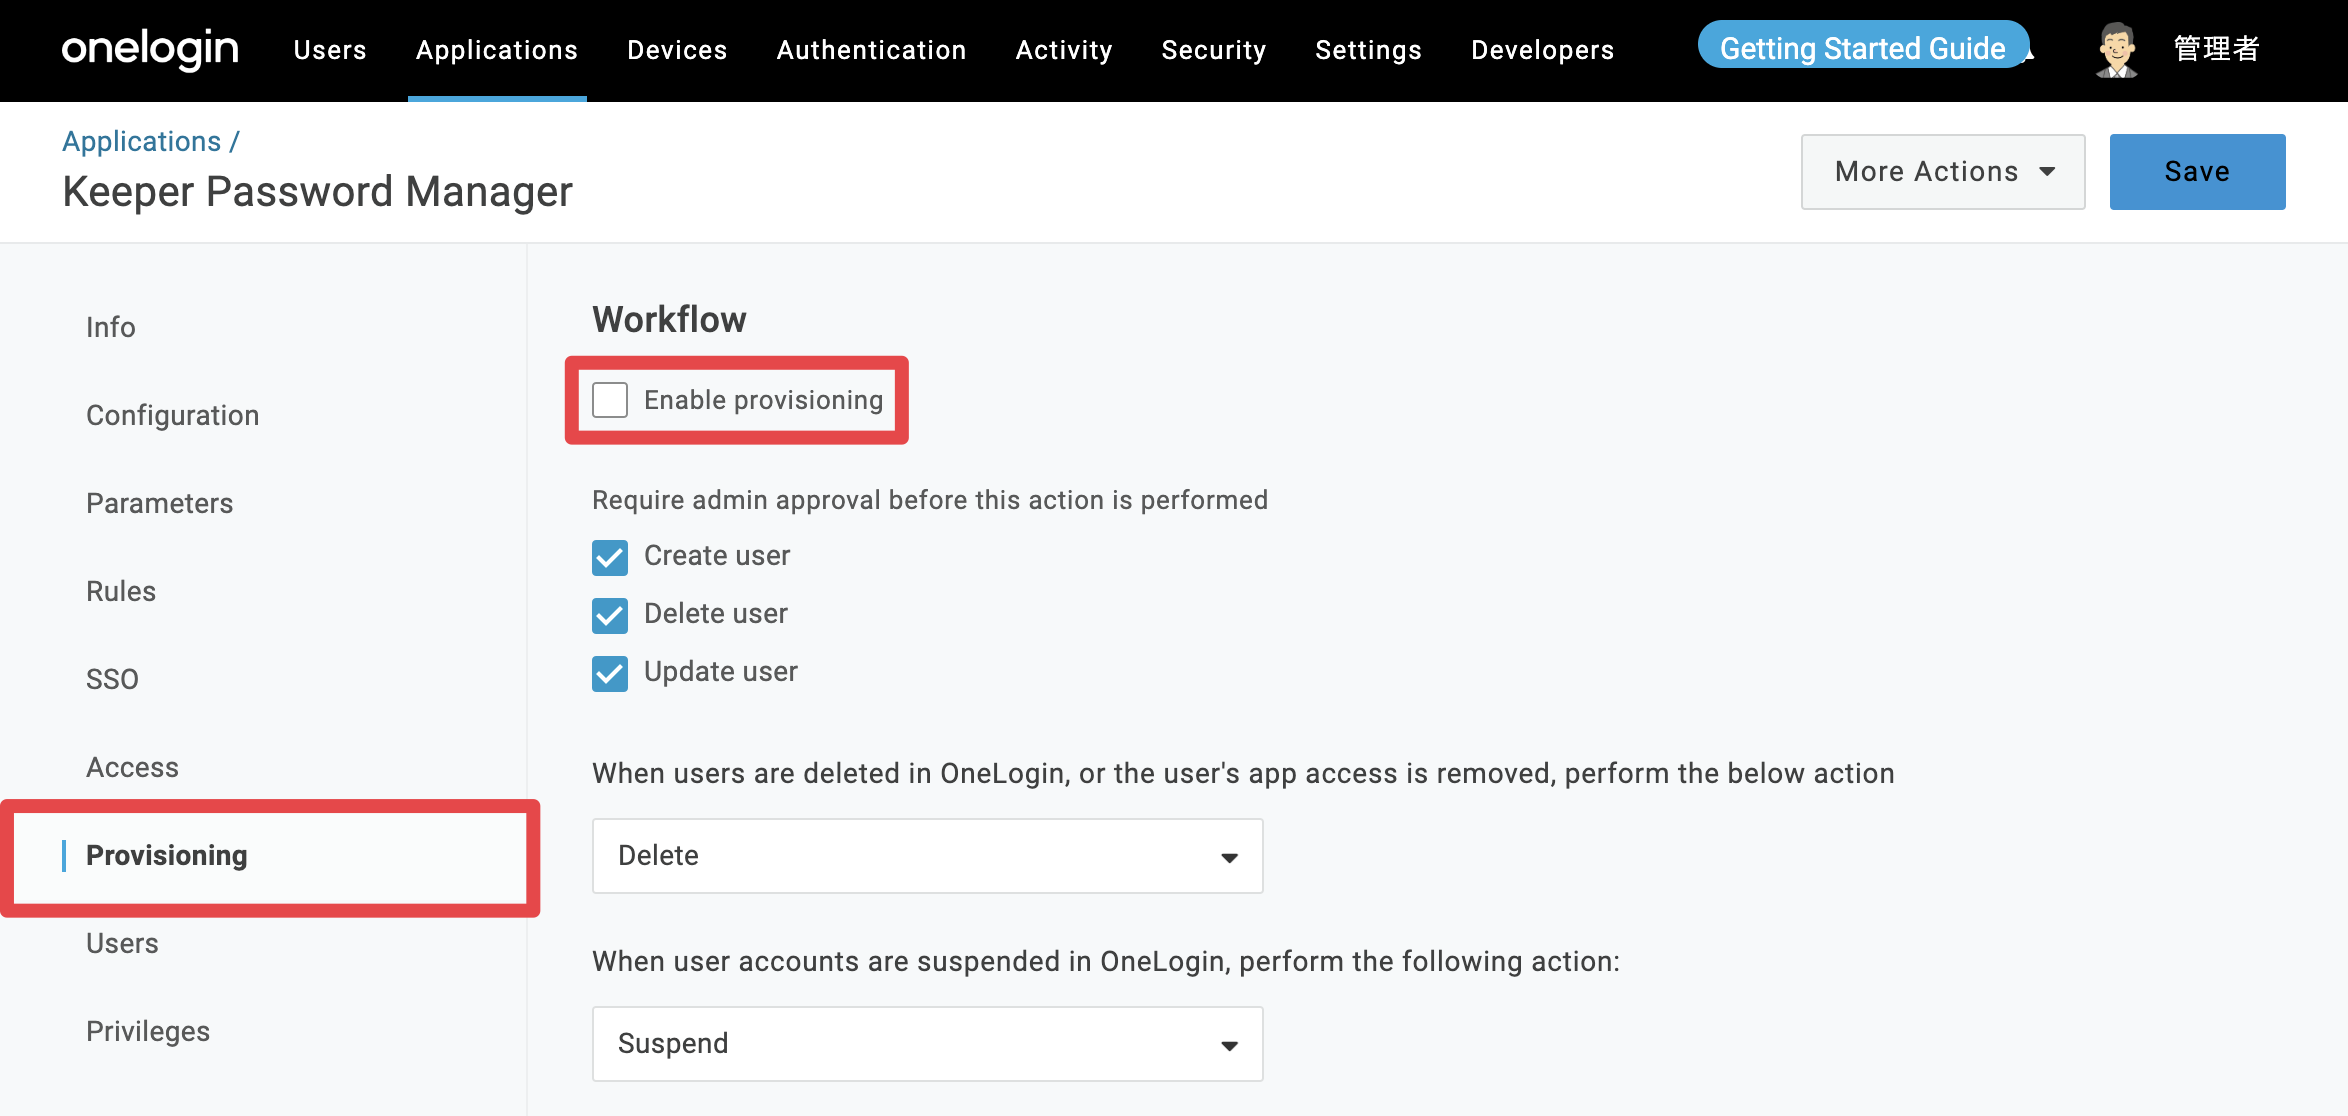Uncheck Delete user approval
The height and width of the screenshot is (1116, 2348).
[610, 615]
